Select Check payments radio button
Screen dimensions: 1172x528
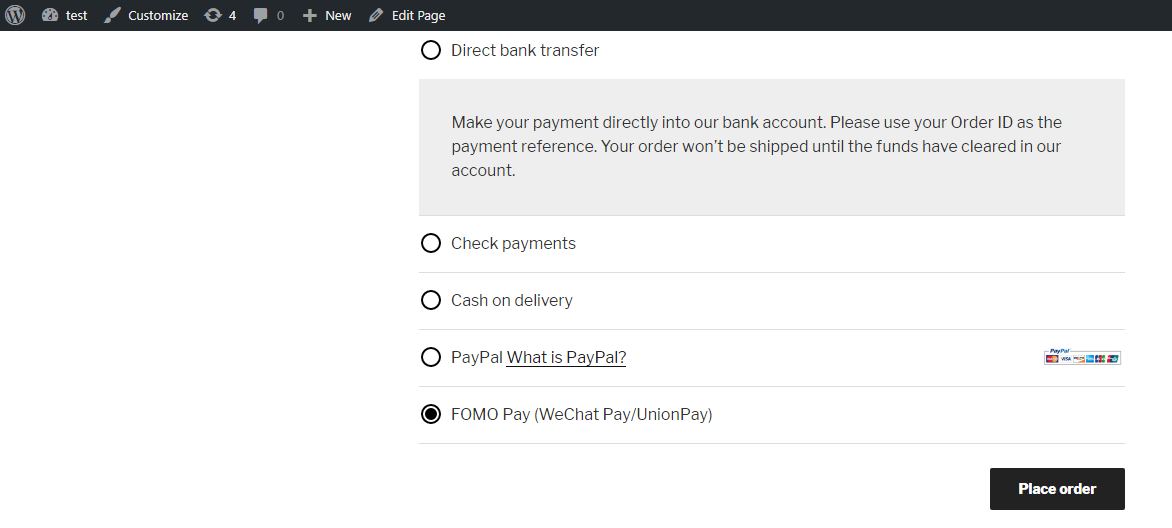pos(431,243)
